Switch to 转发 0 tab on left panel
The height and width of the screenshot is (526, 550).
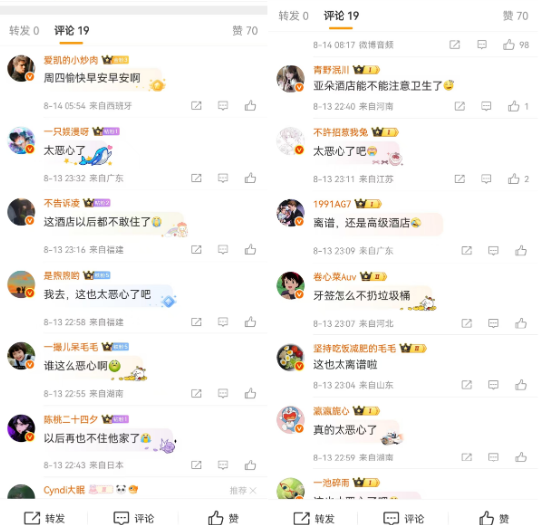(24, 31)
